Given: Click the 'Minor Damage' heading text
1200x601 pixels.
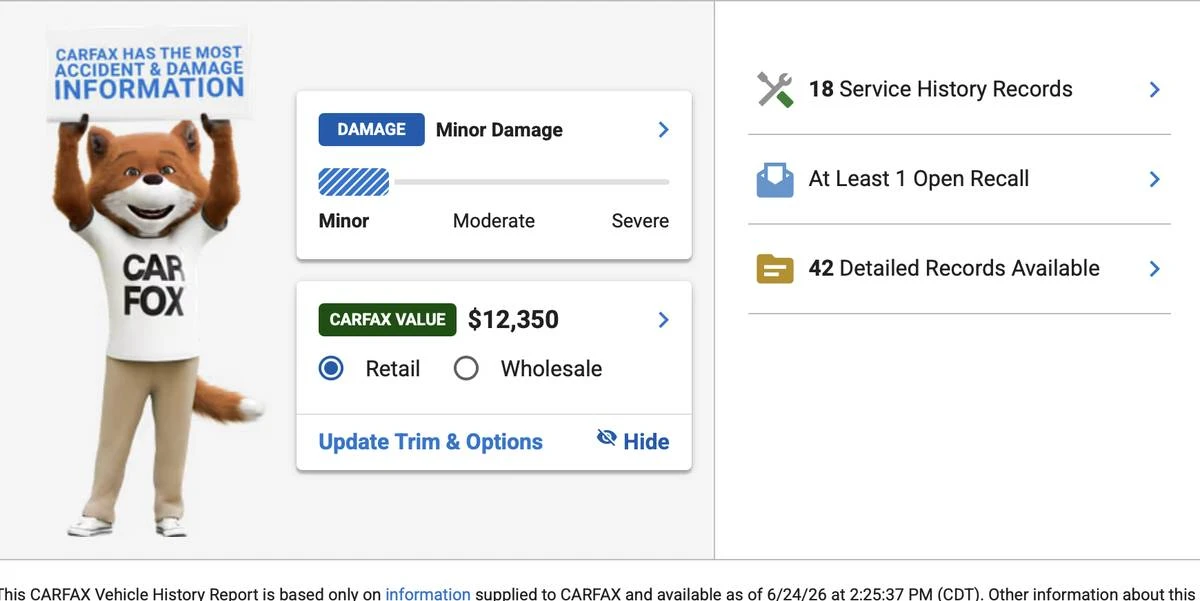Looking at the screenshot, I should (499, 130).
